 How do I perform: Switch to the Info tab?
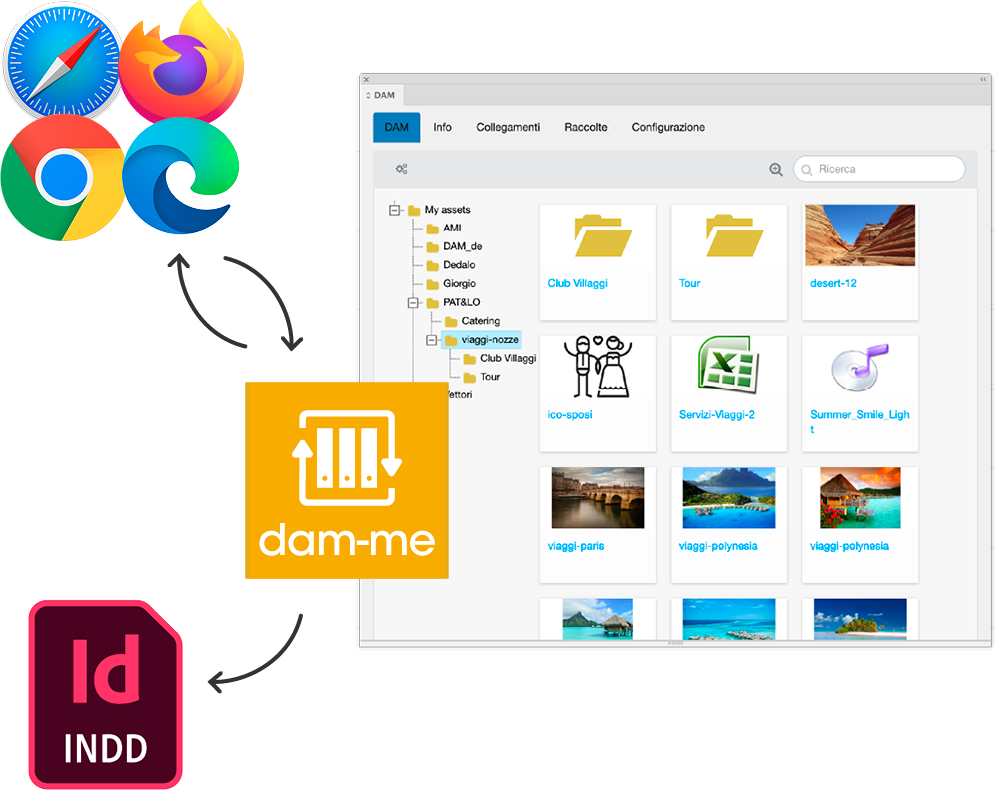(443, 128)
